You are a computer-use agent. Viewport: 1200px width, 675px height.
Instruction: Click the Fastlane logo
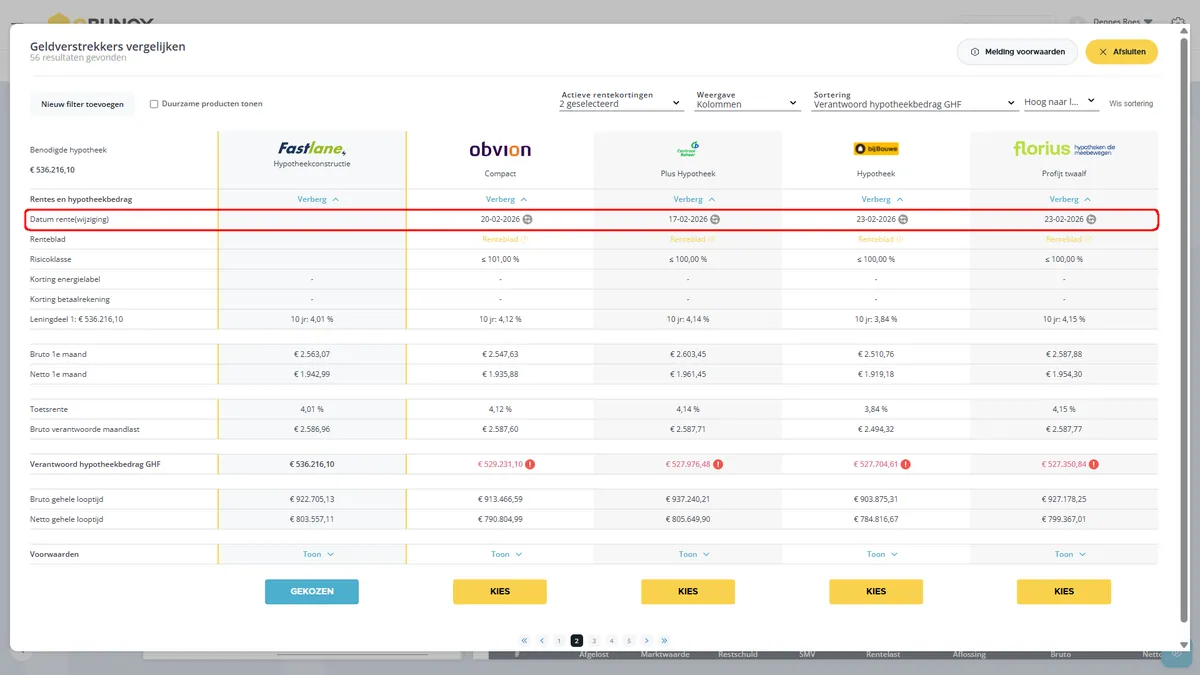pos(312,149)
